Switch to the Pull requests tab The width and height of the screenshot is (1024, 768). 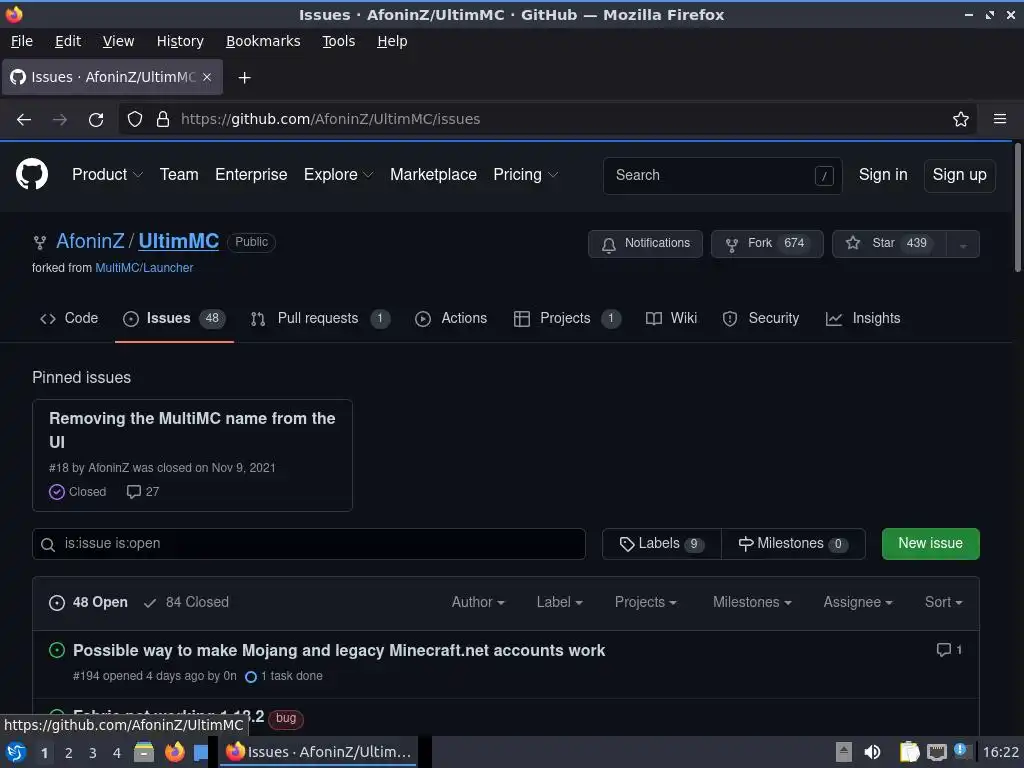coord(320,319)
